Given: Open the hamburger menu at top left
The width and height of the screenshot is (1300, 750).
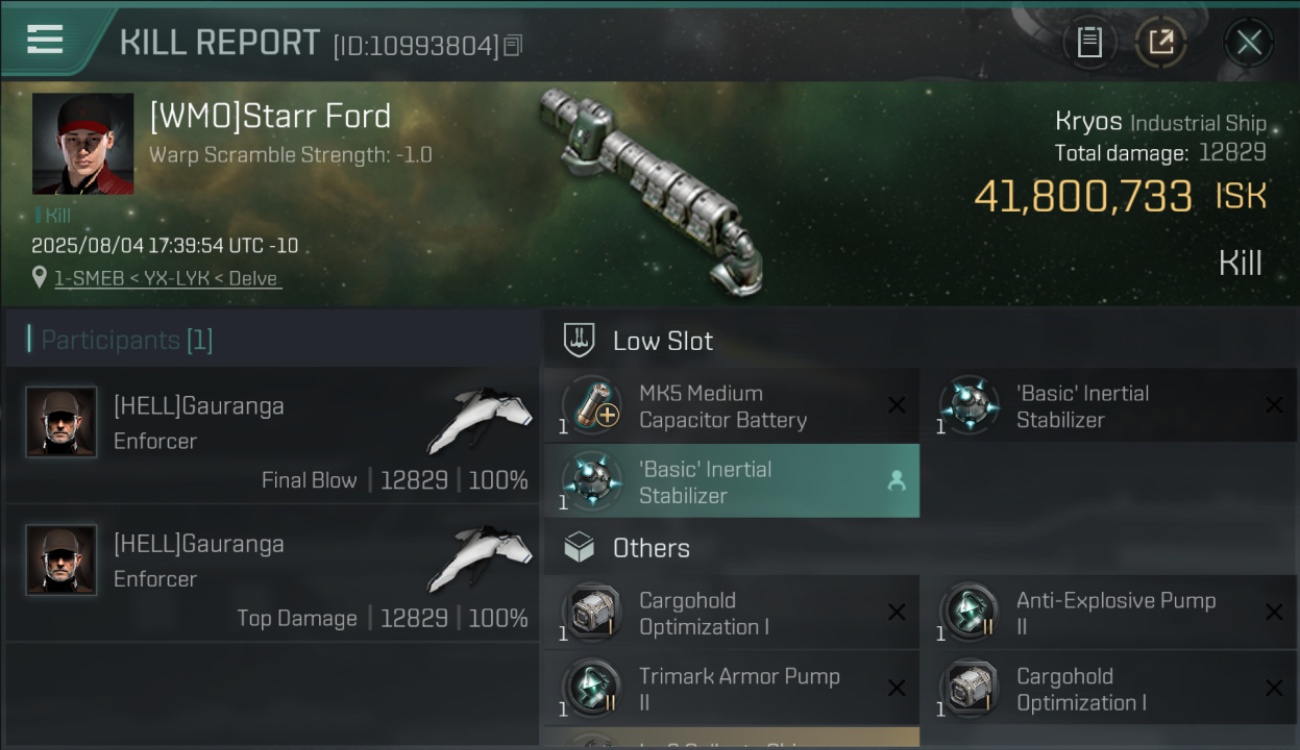Looking at the screenshot, I should click(45, 39).
